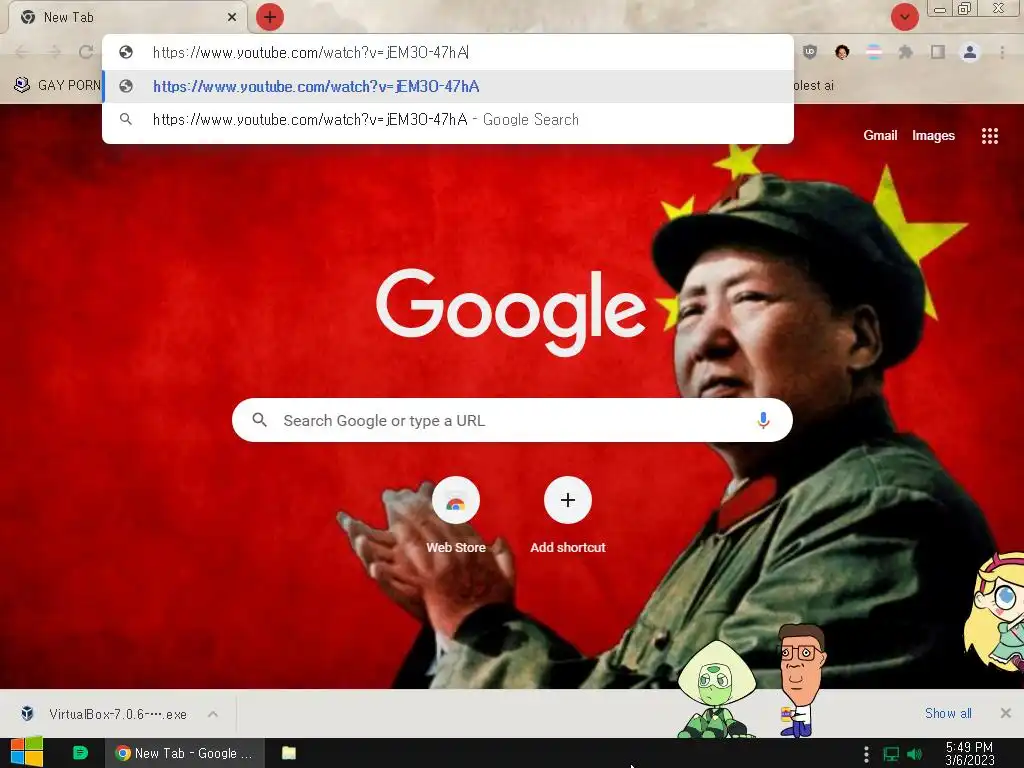Click the partly hidden 'olest ai' bookmark
Viewport: 1024px width, 768px height.
pyautogui.click(x=814, y=85)
